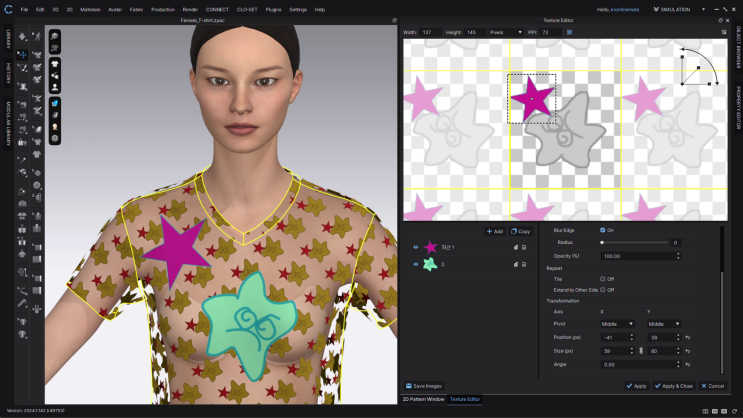Reset the Size values
The width and height of the screenshot is (743, 418).
point(688,351)
